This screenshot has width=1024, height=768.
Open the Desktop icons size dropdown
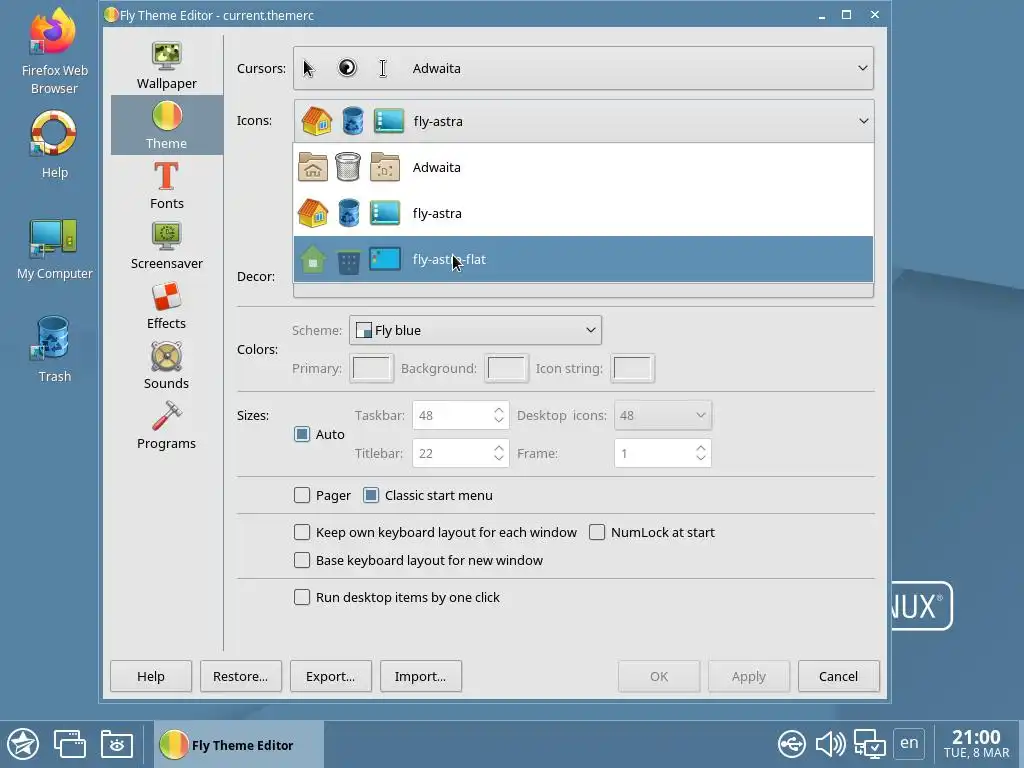(663, 415)
